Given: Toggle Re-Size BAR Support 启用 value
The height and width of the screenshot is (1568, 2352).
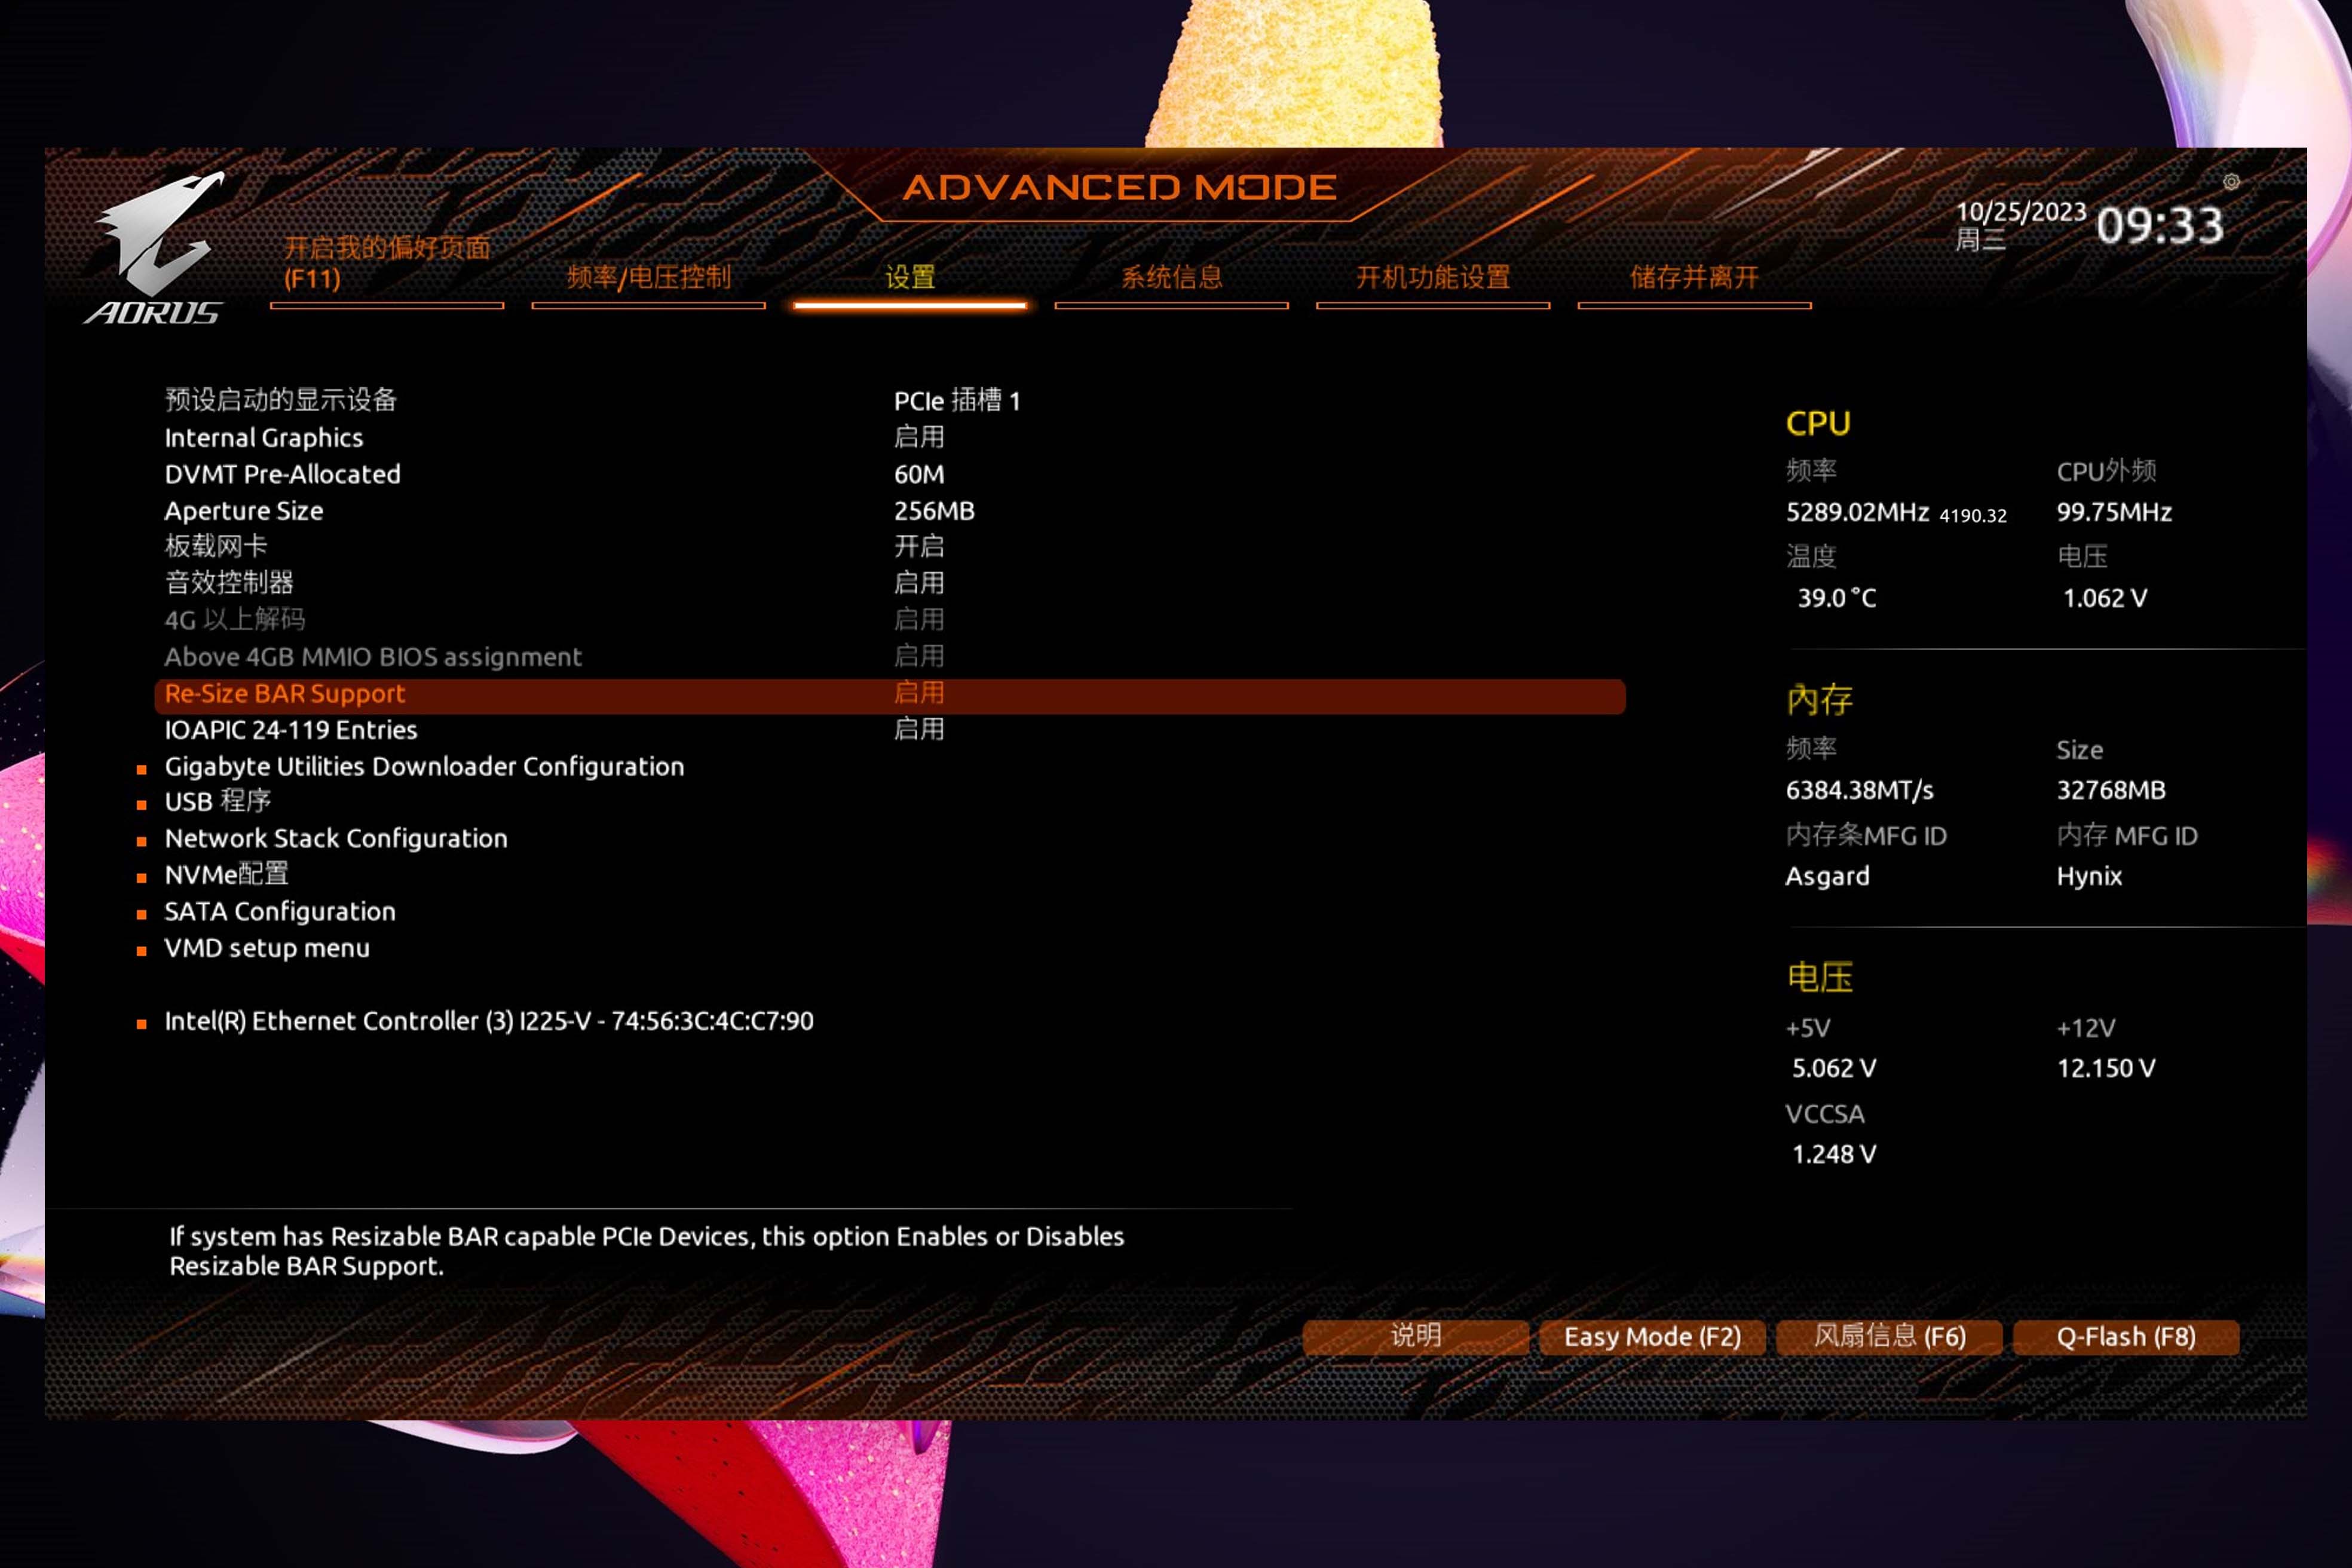Looking at the screenshot, I should pos(919,693).
